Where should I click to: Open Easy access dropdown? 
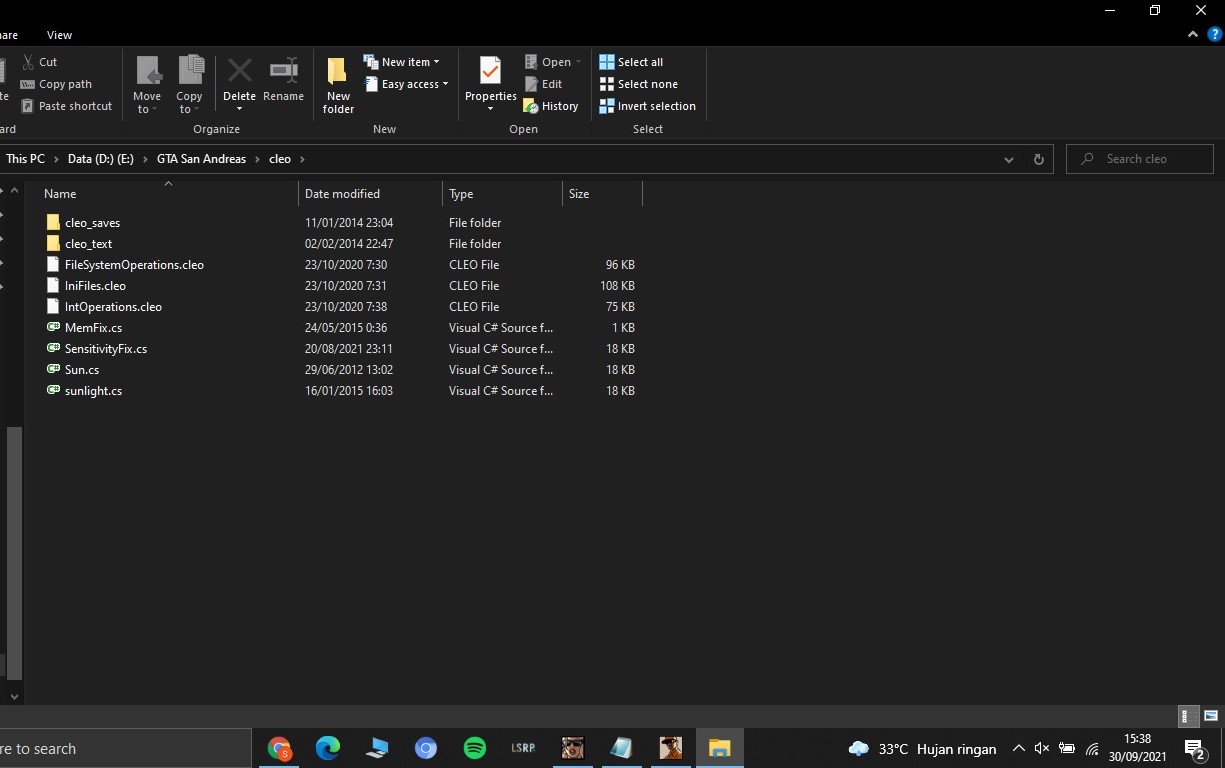(x=405, y=84)
